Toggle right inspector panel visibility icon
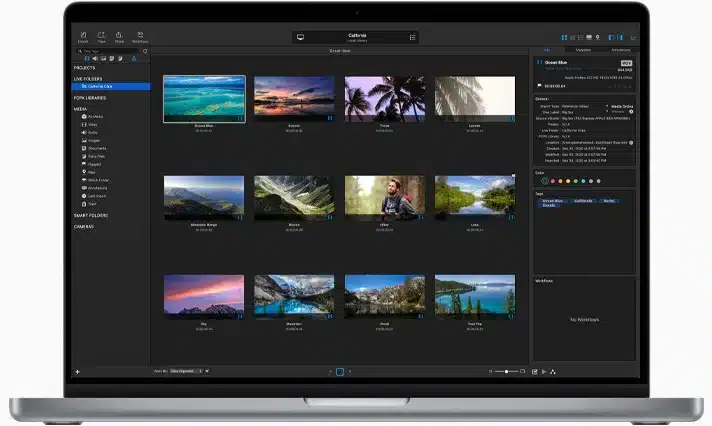 tap(620, 37)
